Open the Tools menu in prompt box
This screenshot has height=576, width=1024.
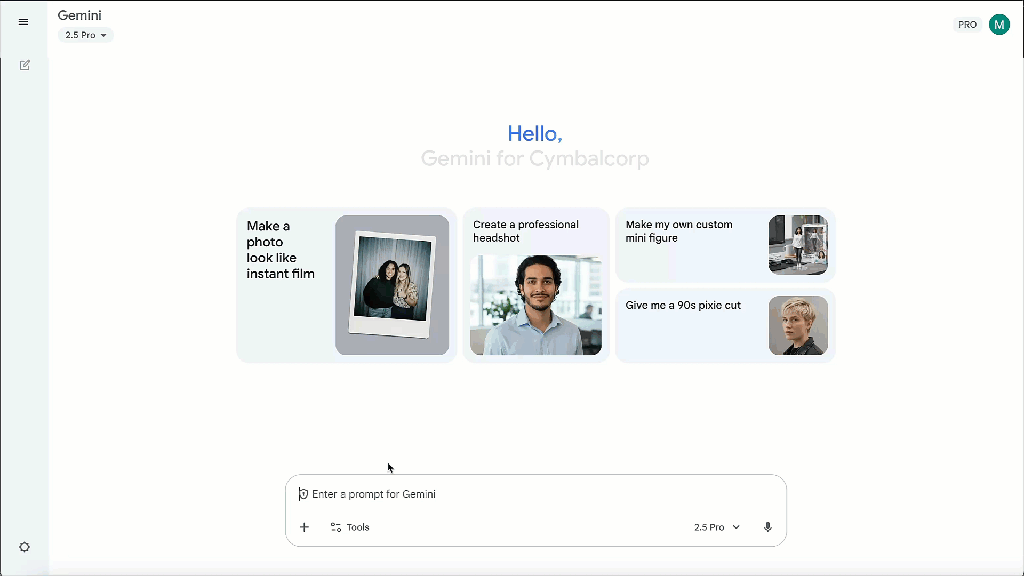click(350, 527)
